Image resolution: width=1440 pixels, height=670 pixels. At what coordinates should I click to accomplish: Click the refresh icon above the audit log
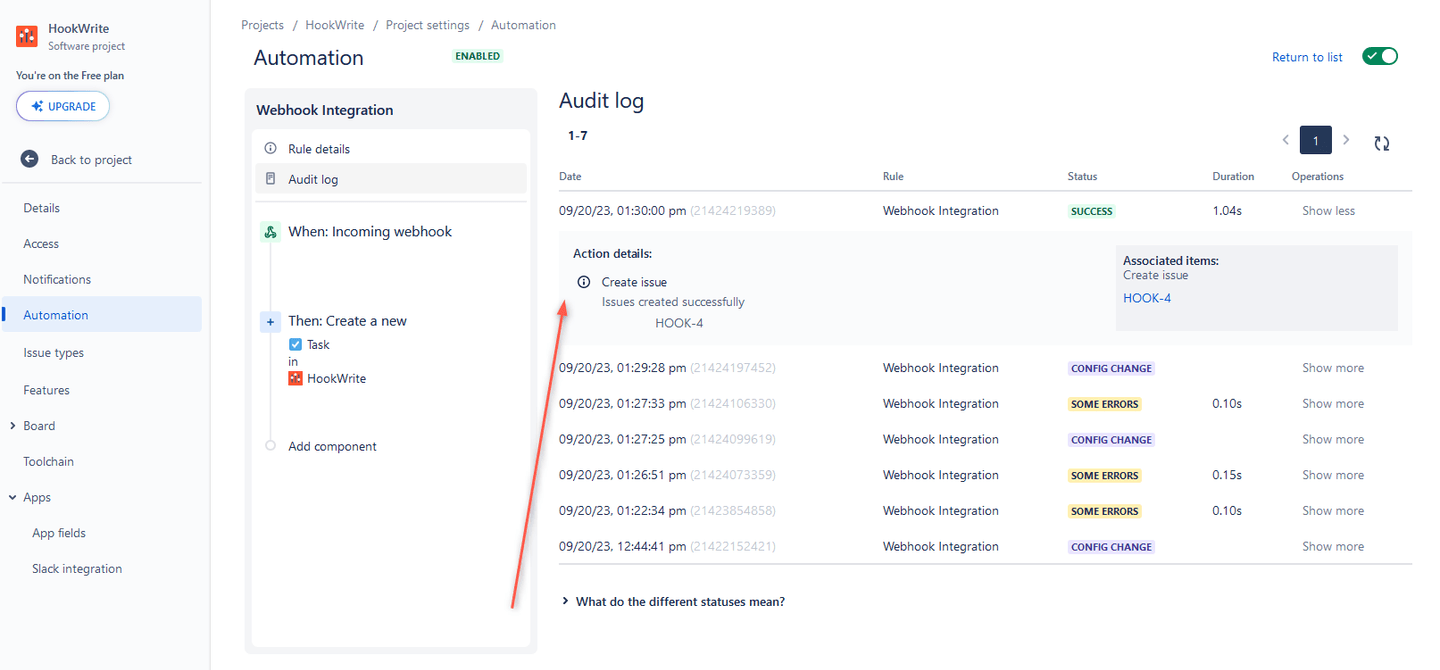tap(1382, 144)
